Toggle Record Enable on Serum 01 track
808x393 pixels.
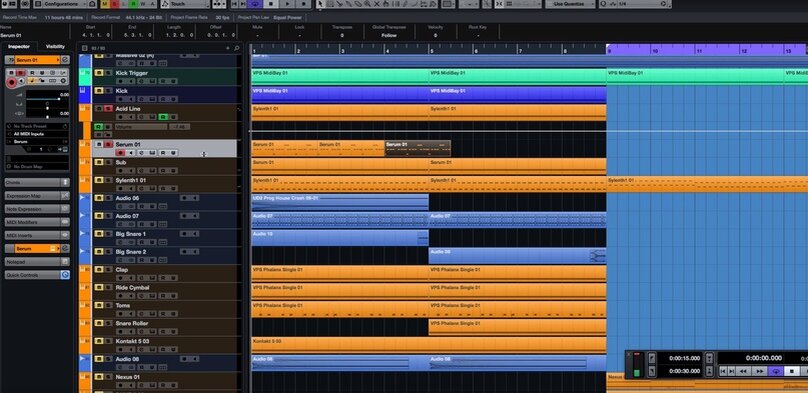(x=121, y=153)
